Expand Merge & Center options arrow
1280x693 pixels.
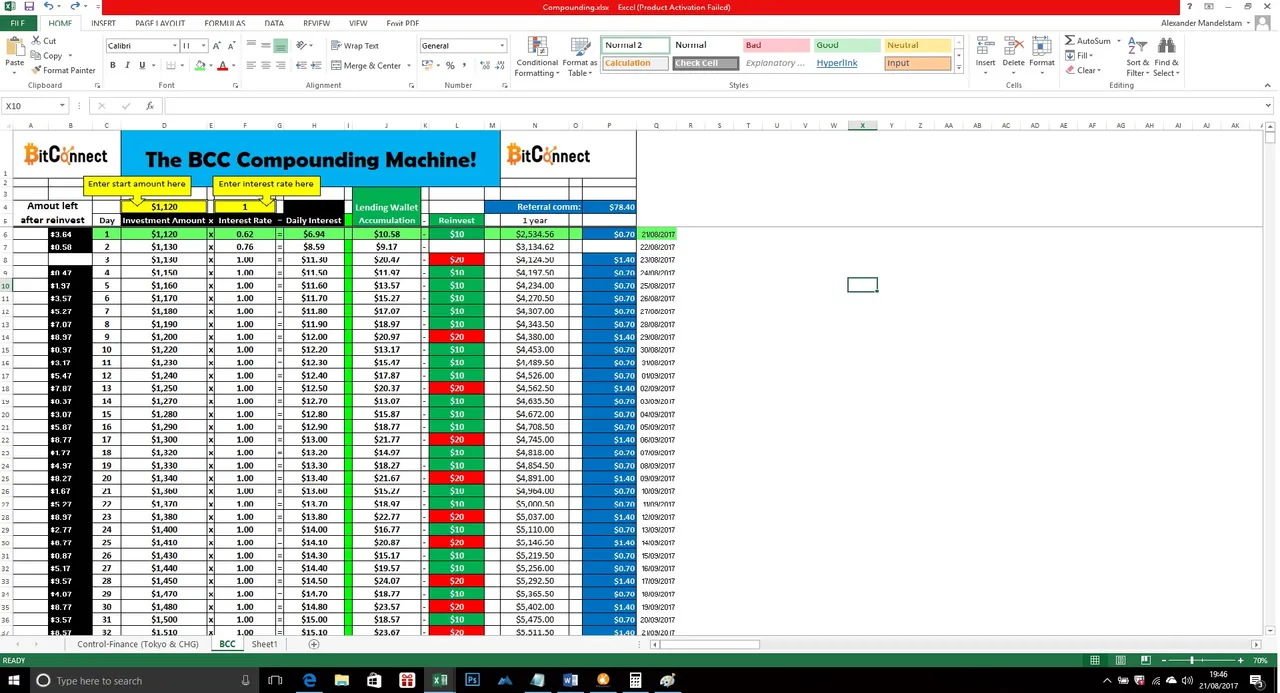pos(407,66)
